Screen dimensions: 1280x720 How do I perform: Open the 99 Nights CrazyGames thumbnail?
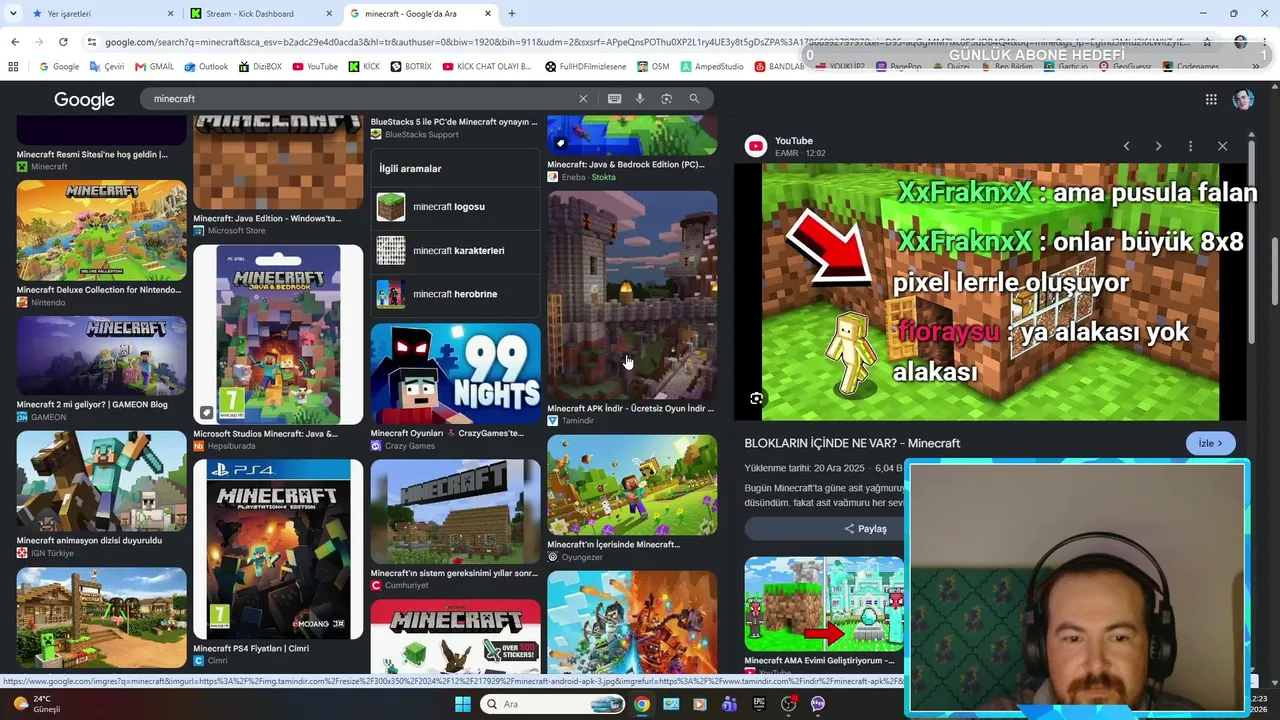(x=455, y=374)
